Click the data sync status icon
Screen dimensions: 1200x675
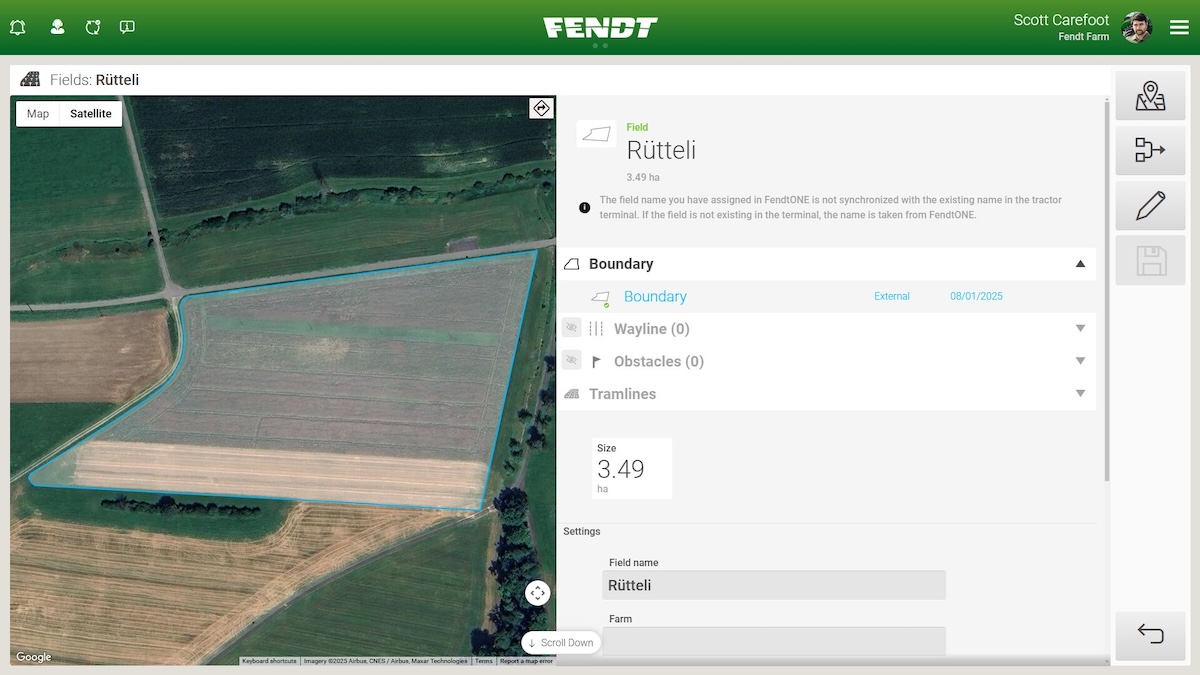pyautogui.click(x=92, y=27)
